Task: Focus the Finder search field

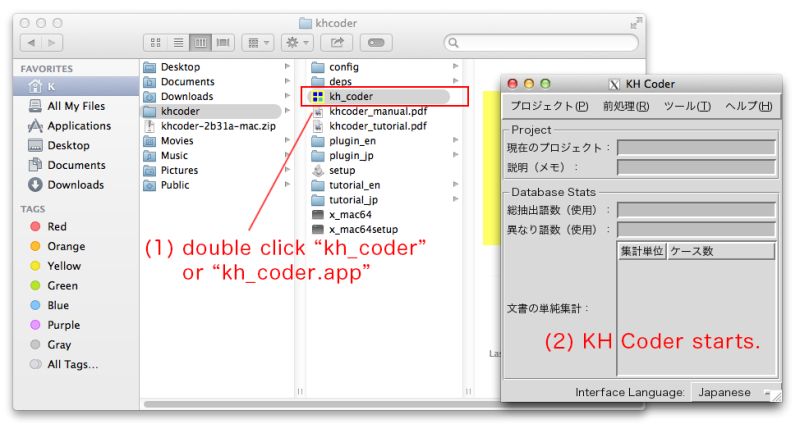Action: coord(541,43)
